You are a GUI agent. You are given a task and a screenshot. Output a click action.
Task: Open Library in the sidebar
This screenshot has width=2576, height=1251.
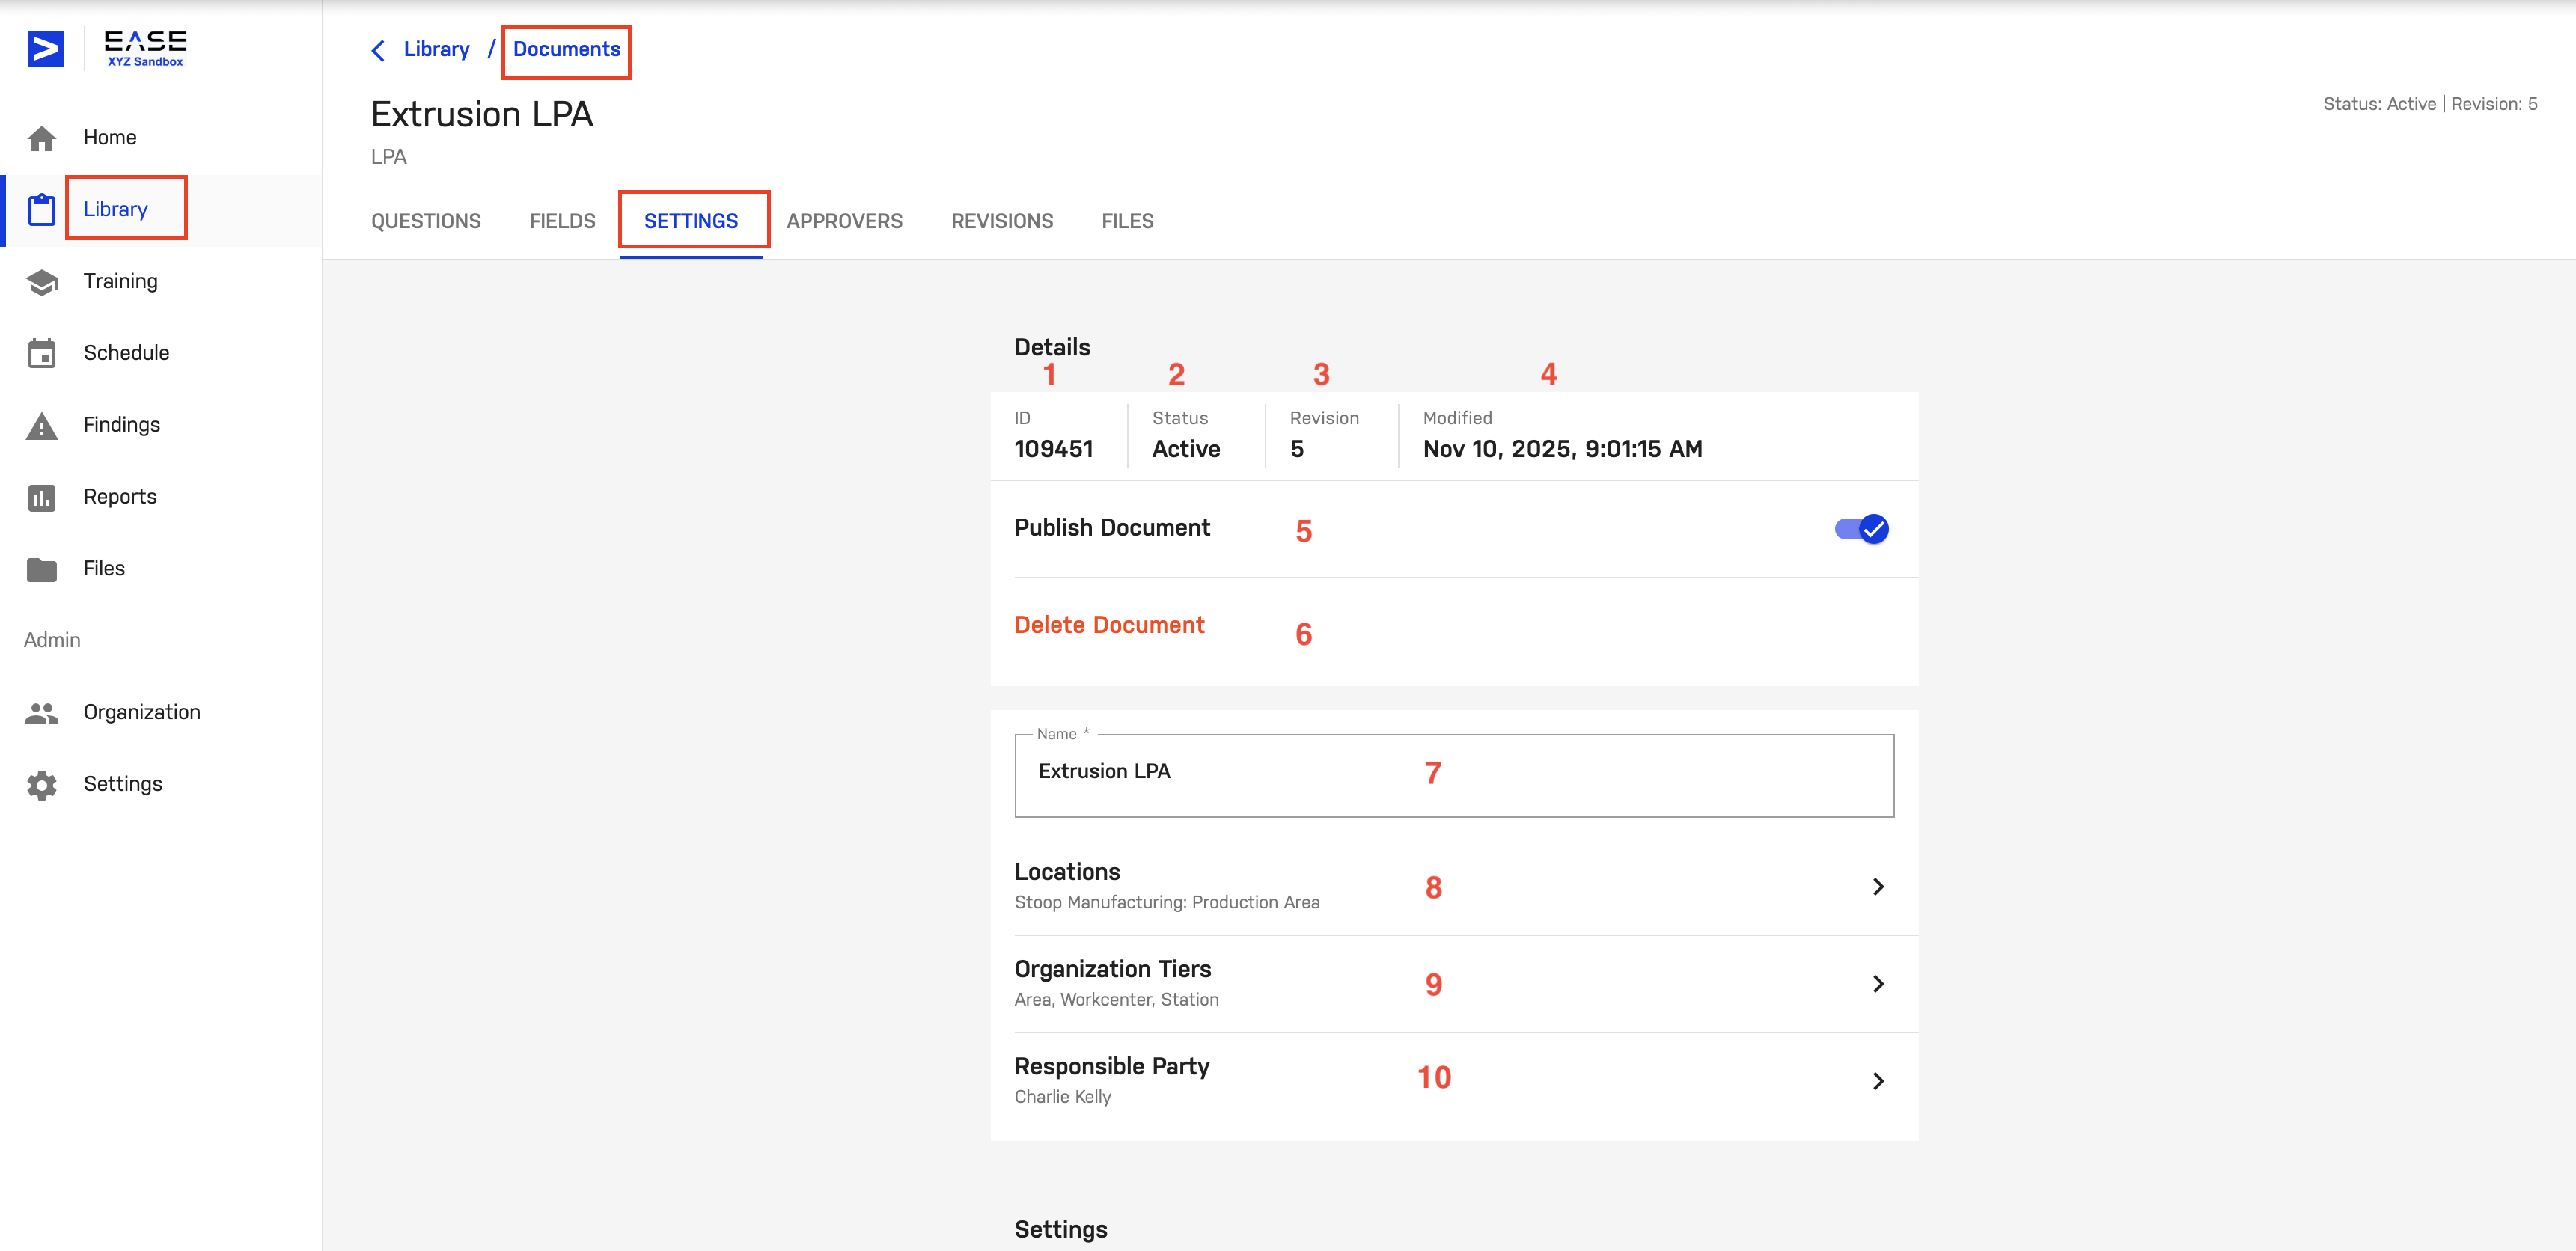(116, 210)
